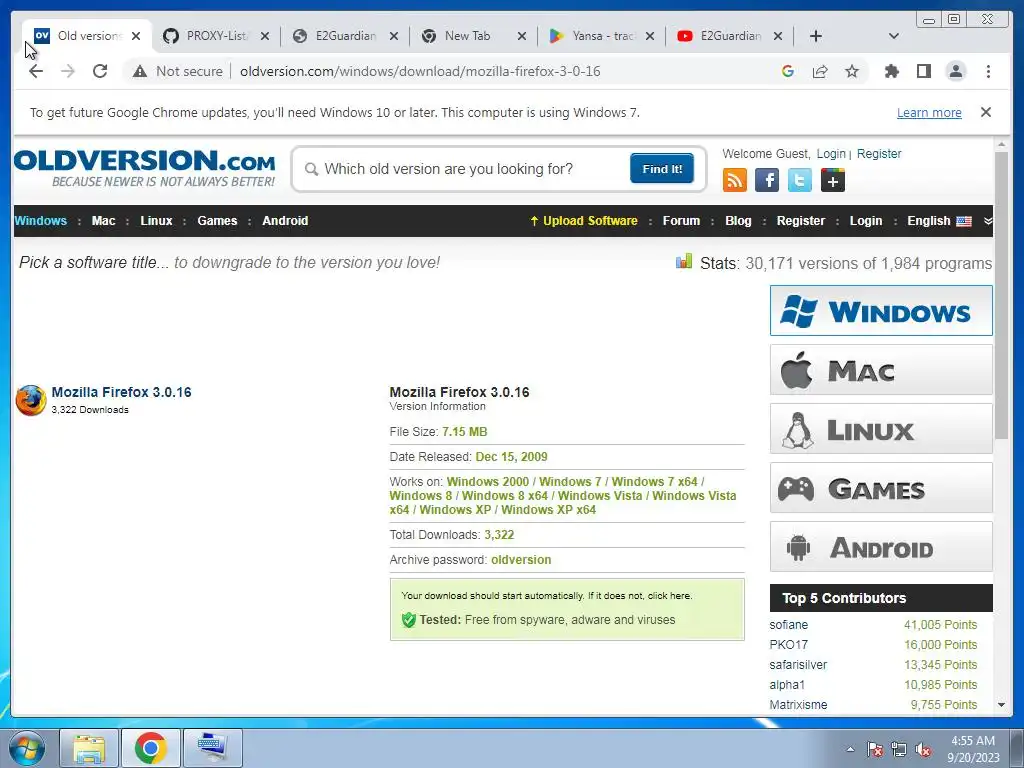The image size is (1024, 768).
Task: Click Register in the black nav bar
Action: point(801,221)
